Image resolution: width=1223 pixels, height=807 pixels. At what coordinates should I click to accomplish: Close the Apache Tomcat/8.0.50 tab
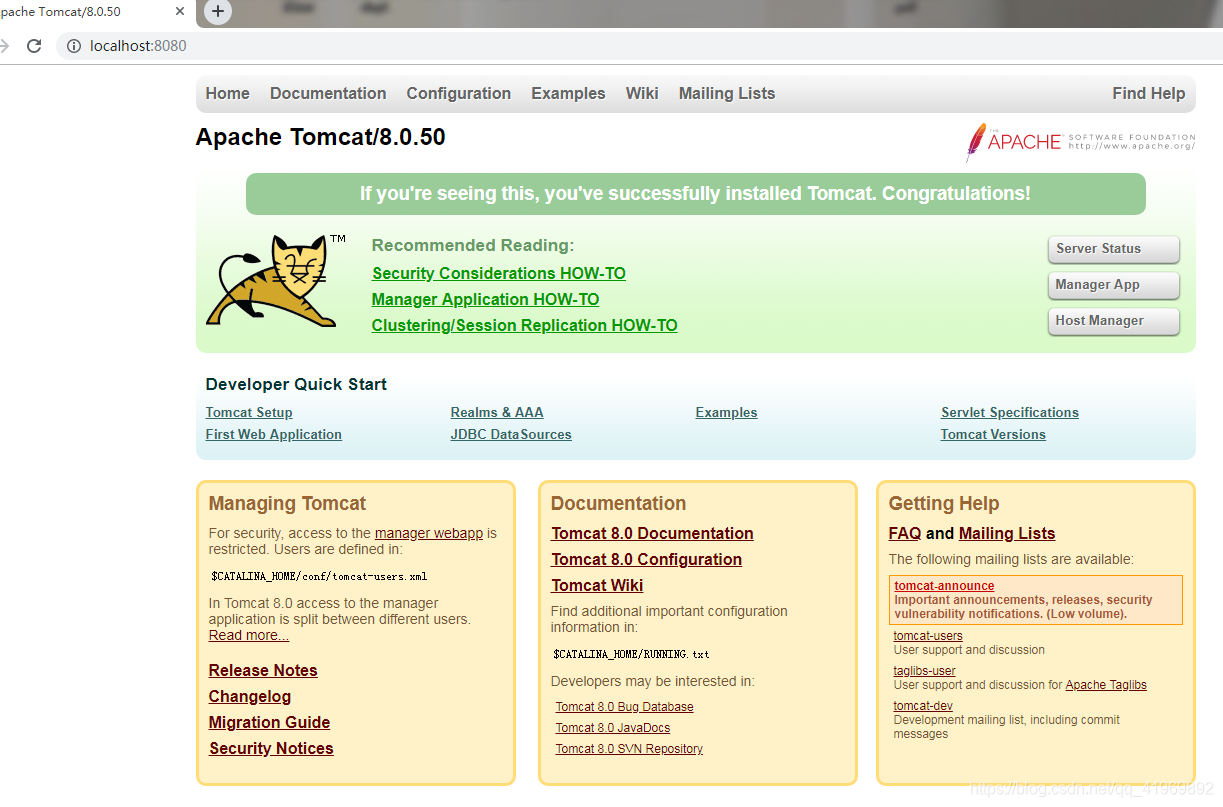point(180,12)
